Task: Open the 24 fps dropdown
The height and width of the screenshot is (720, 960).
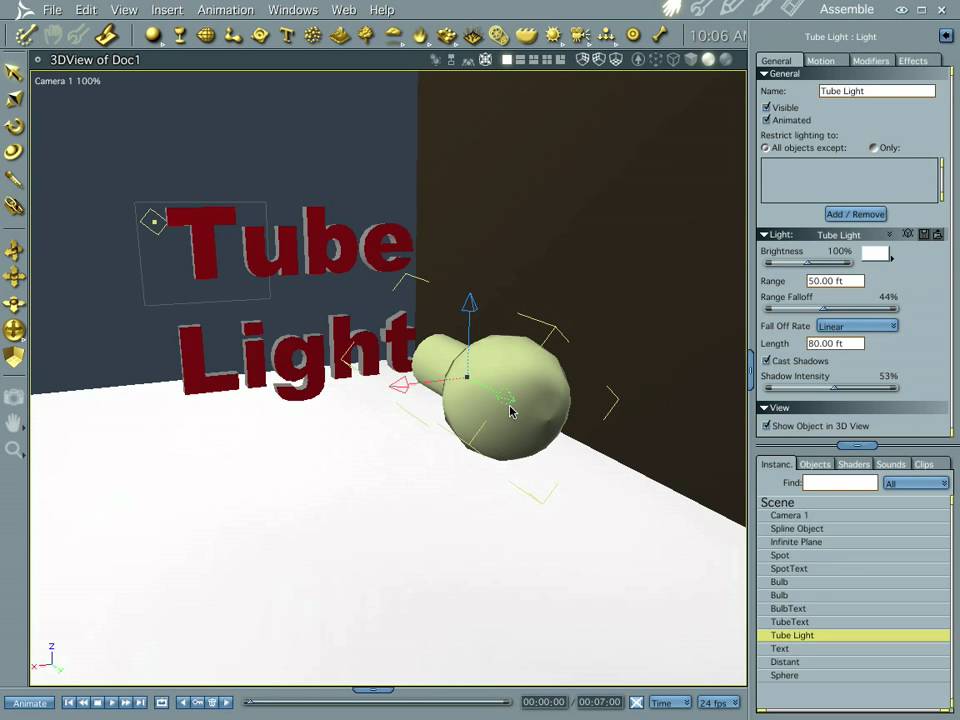Action: 719,702
